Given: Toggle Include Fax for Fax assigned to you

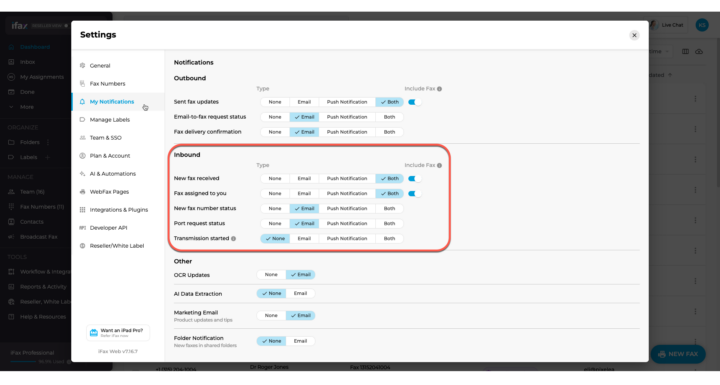Looking at the screenshot, I should [414, 193].
